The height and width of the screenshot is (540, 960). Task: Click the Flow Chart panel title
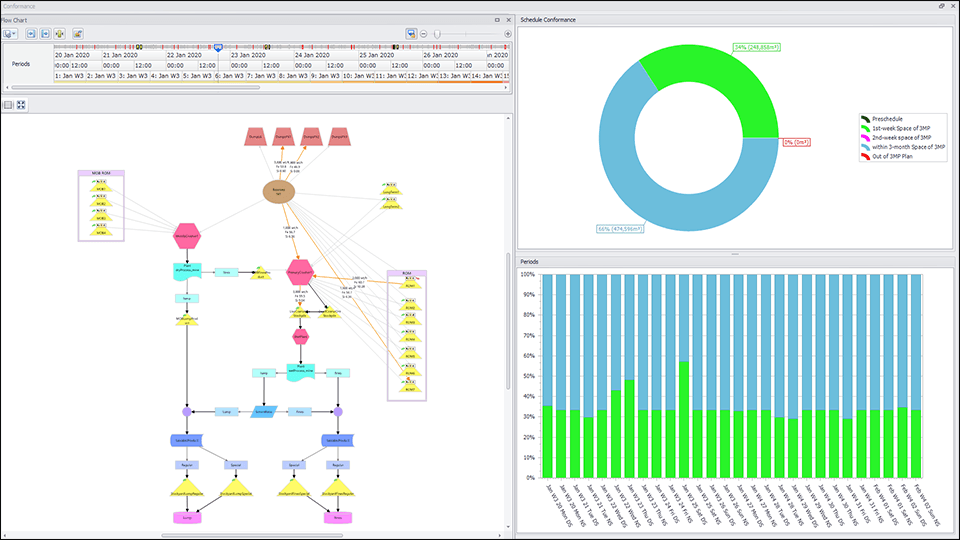coord(13,20)
